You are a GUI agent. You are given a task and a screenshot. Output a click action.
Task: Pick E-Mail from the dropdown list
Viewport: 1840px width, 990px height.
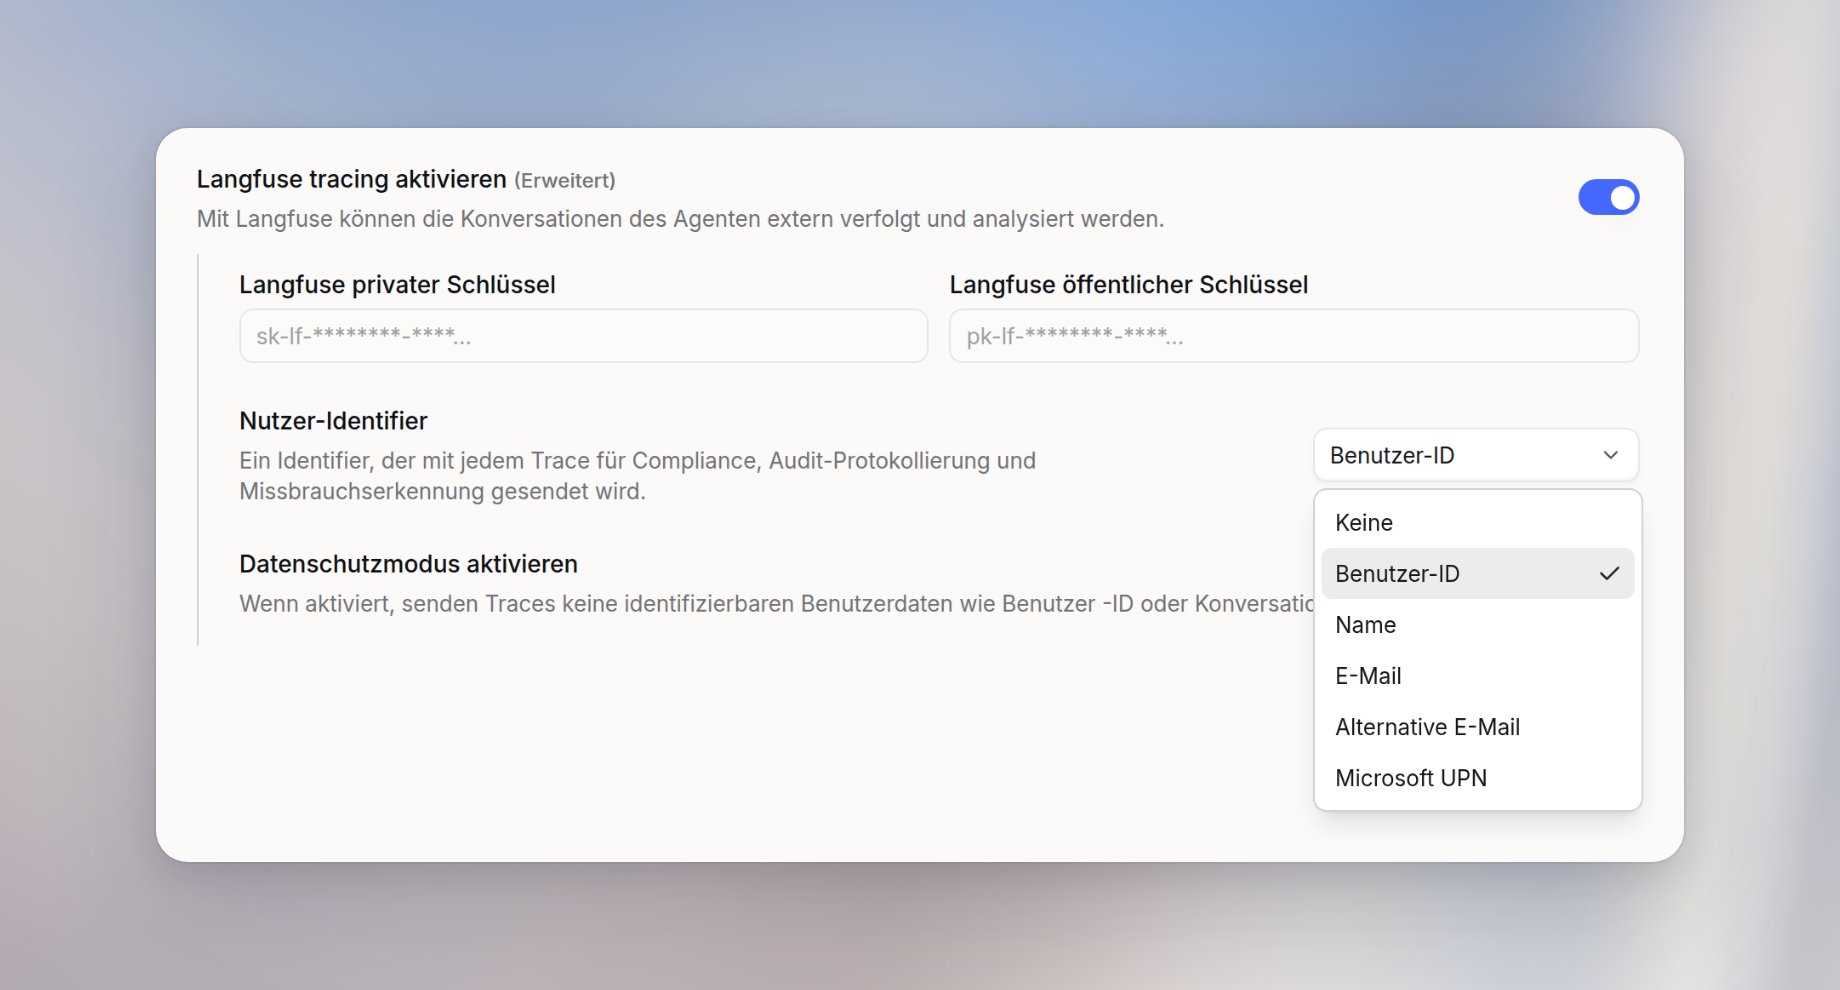tap(1477, 676)
